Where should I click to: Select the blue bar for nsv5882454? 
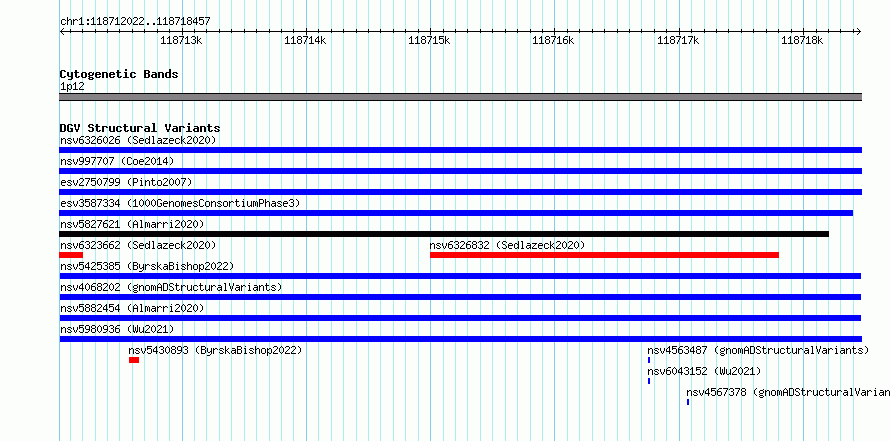460,318
